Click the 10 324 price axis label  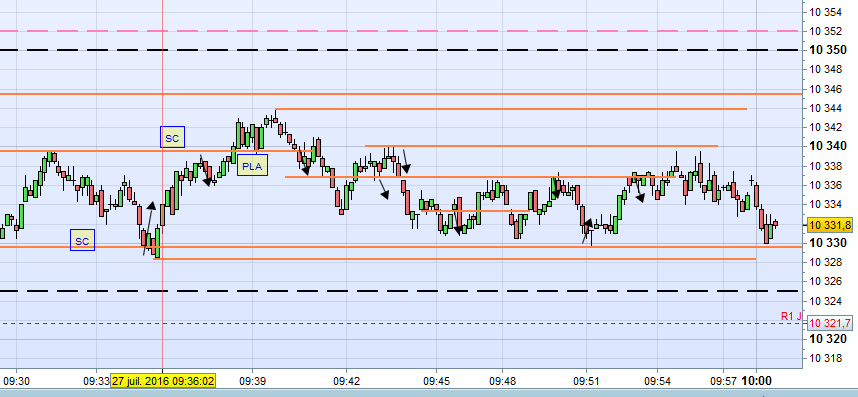pos(826,300)
